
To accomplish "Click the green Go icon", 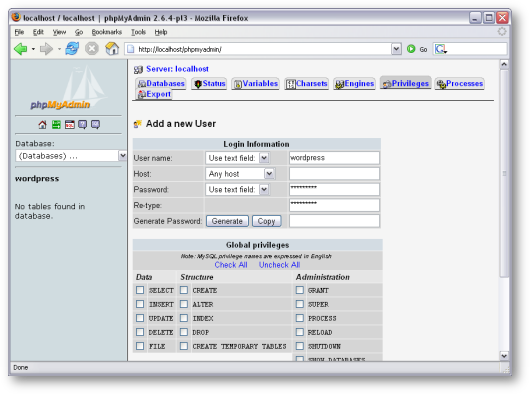I will coord(411,49).
